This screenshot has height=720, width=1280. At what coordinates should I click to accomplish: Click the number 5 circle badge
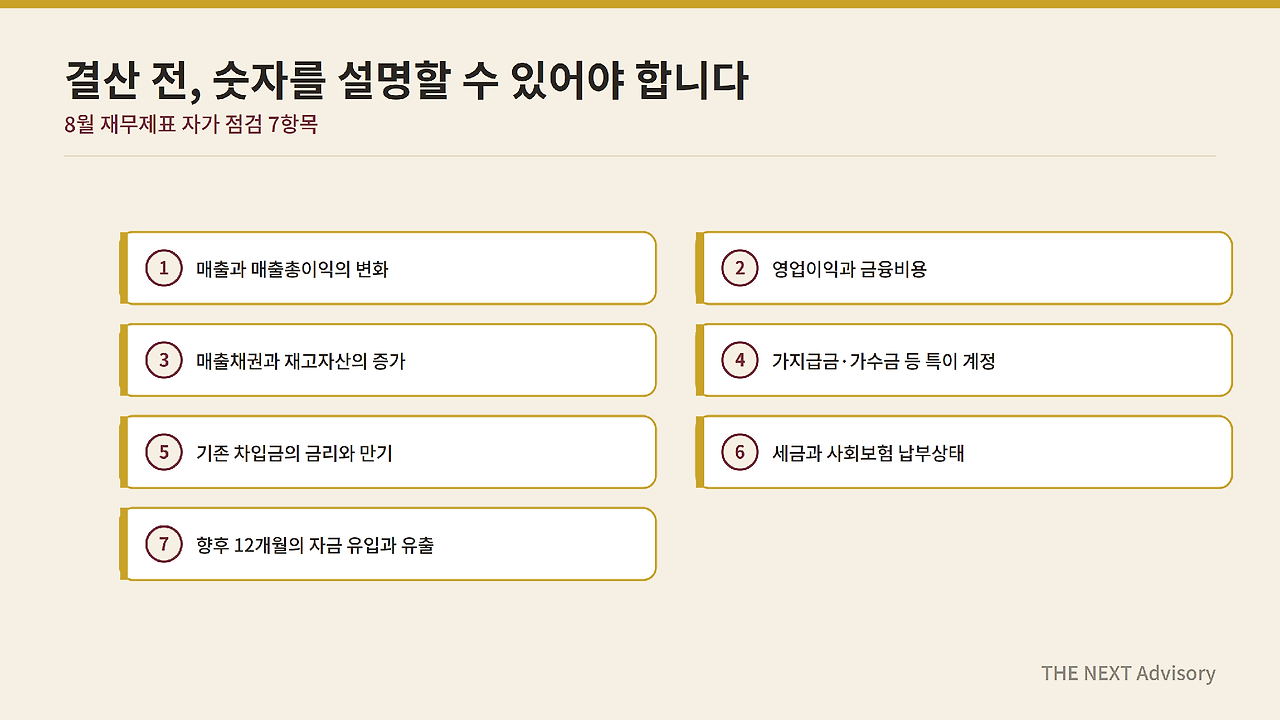(164, 452)
